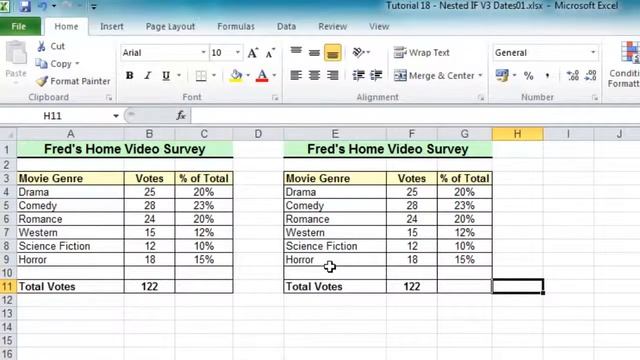
Task: Open the Customize Quick Access Toolbar arrow
Action: [93, 7]
